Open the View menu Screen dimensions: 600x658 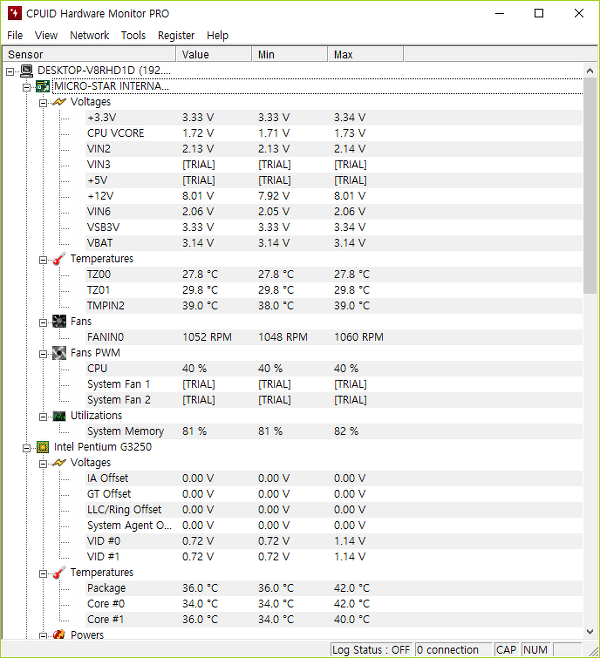pos(46,35)
